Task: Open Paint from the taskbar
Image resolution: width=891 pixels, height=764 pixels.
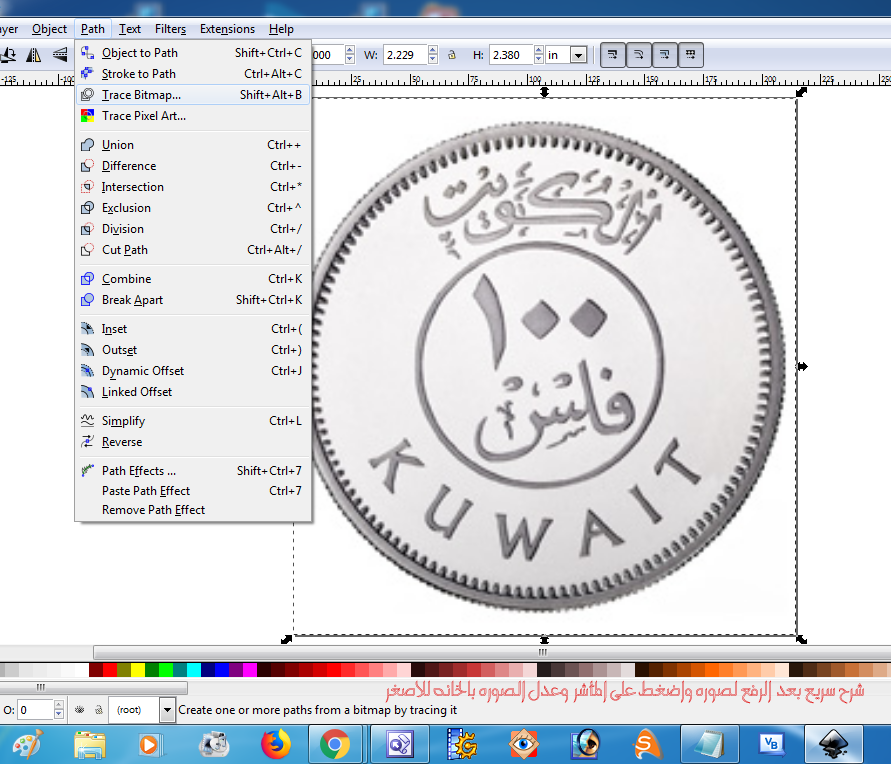Action: click(x=27, y=744)
